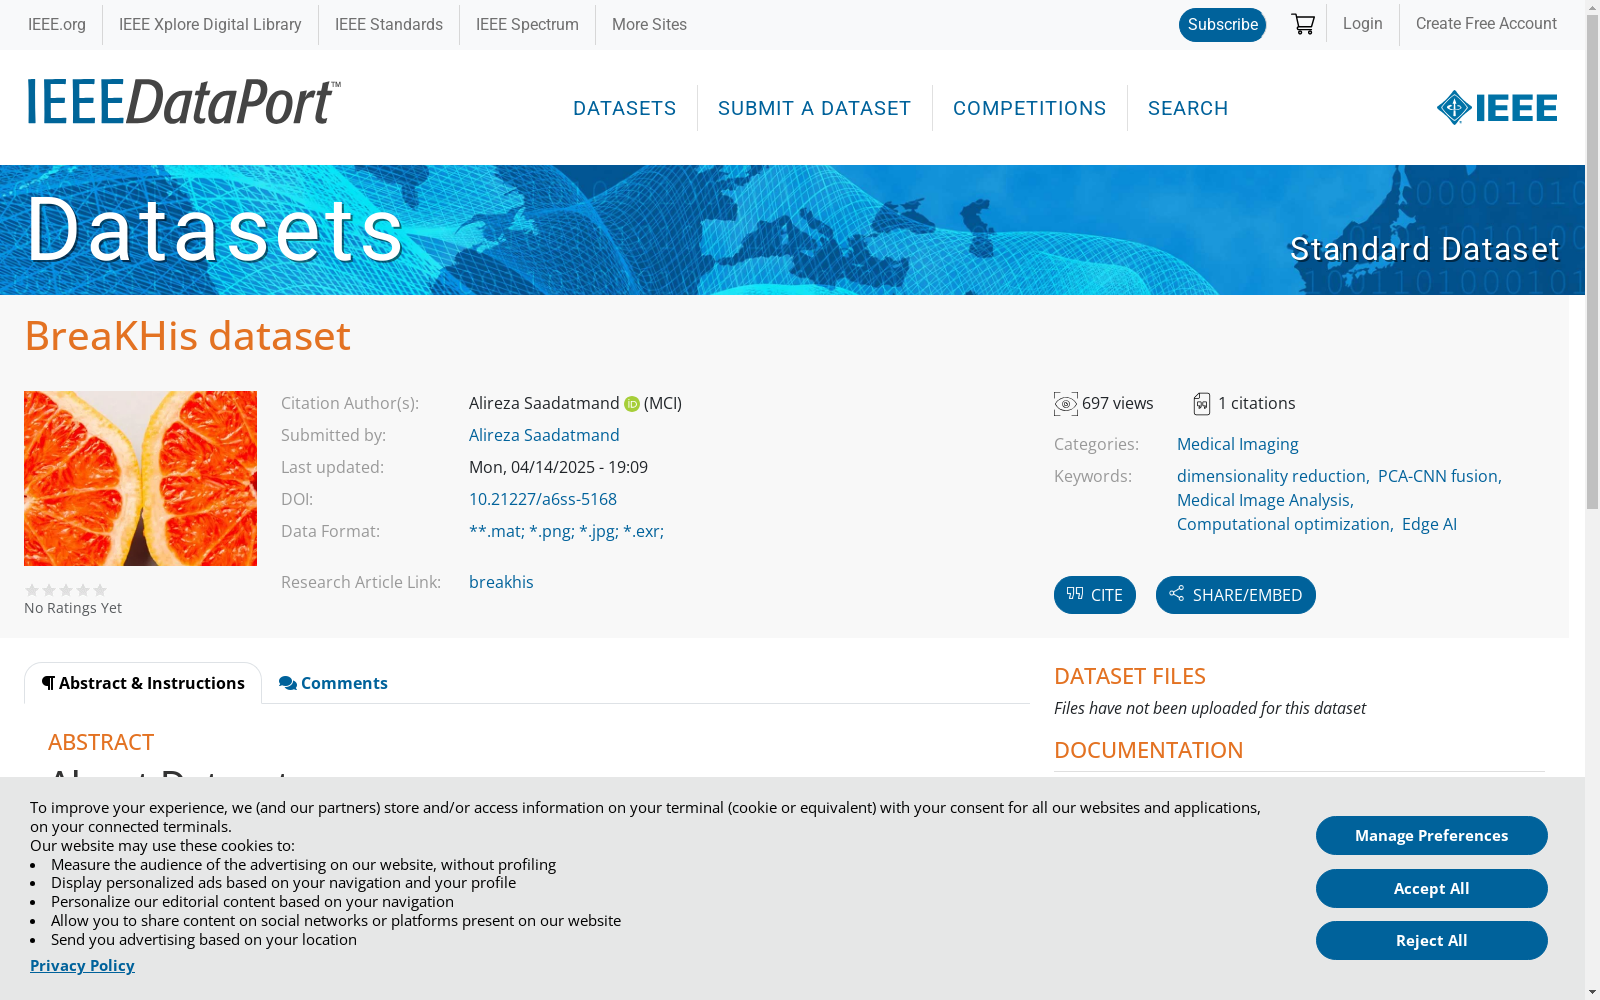
Task: Click the *.exr data format link
Action: click(x=643, y=531)
